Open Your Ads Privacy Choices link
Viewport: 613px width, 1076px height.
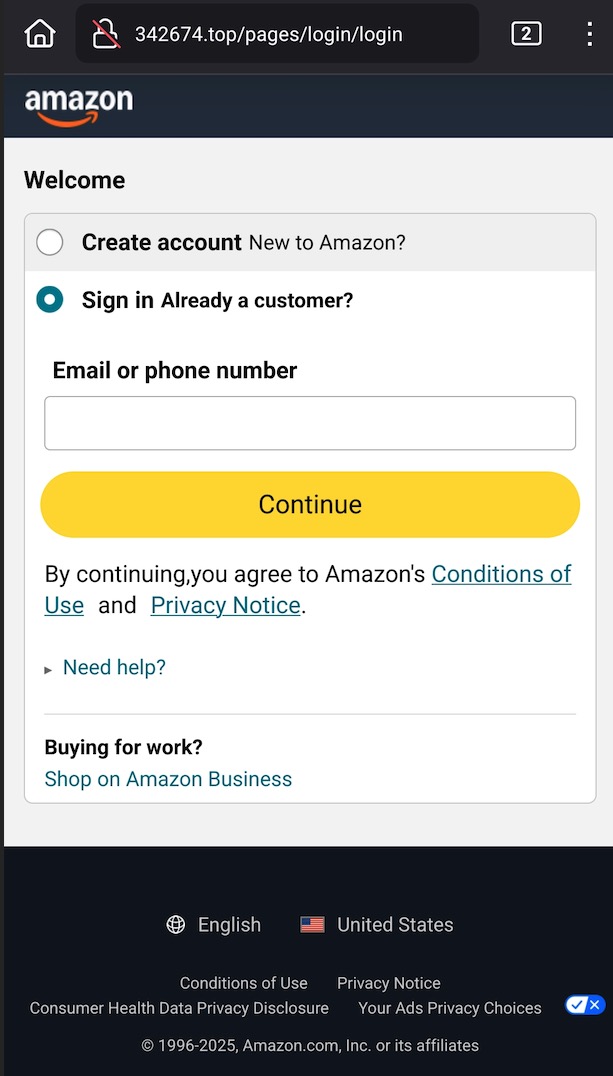(450, 1008)
